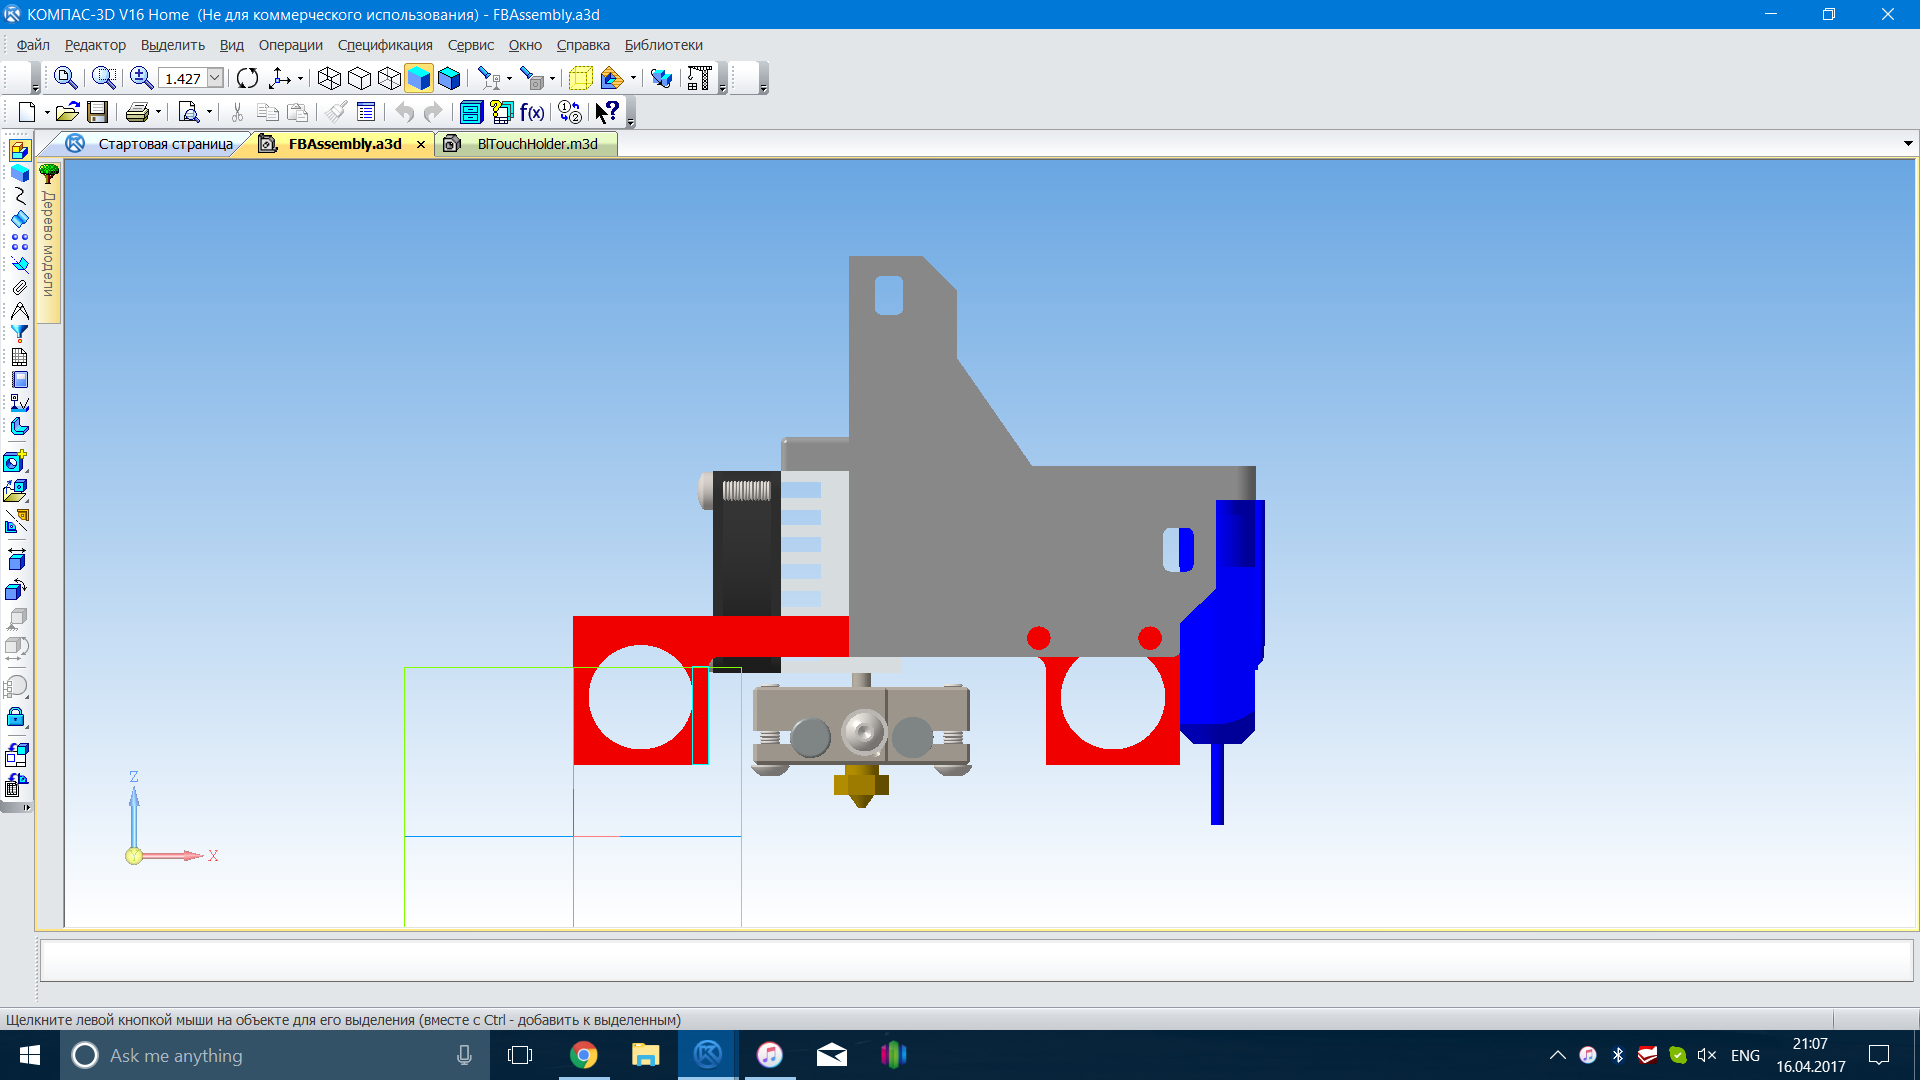Click the zoom-to-fit magnifier icon

click(x=66, y=78)
